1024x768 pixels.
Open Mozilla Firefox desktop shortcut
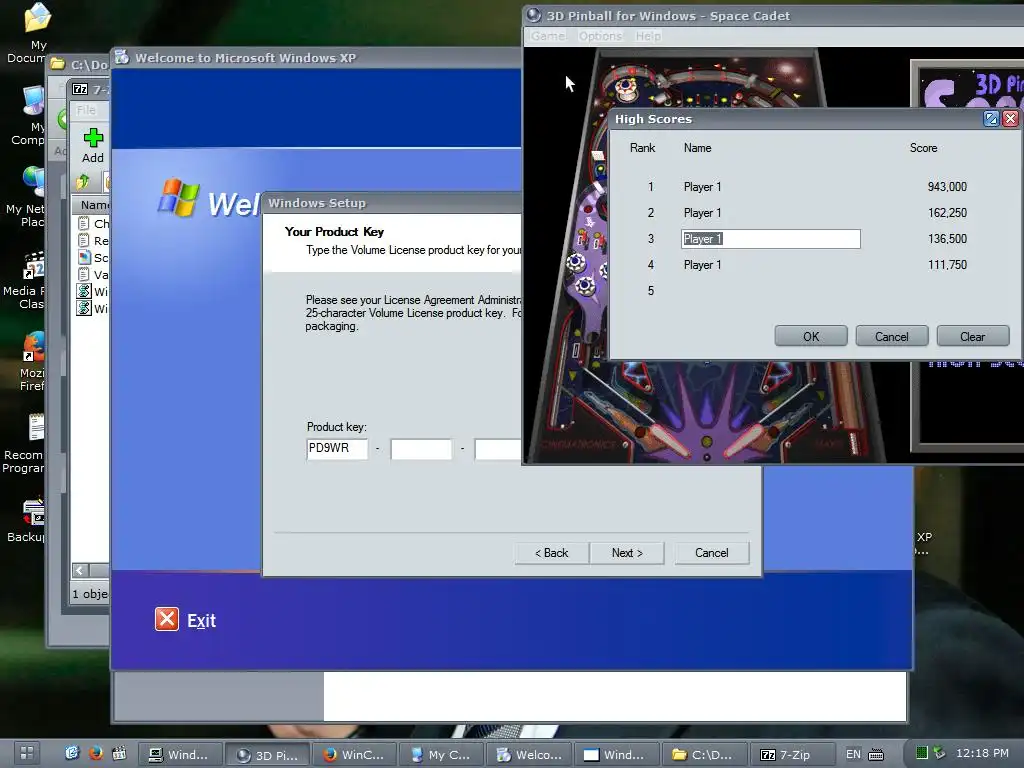coord(33,361)
